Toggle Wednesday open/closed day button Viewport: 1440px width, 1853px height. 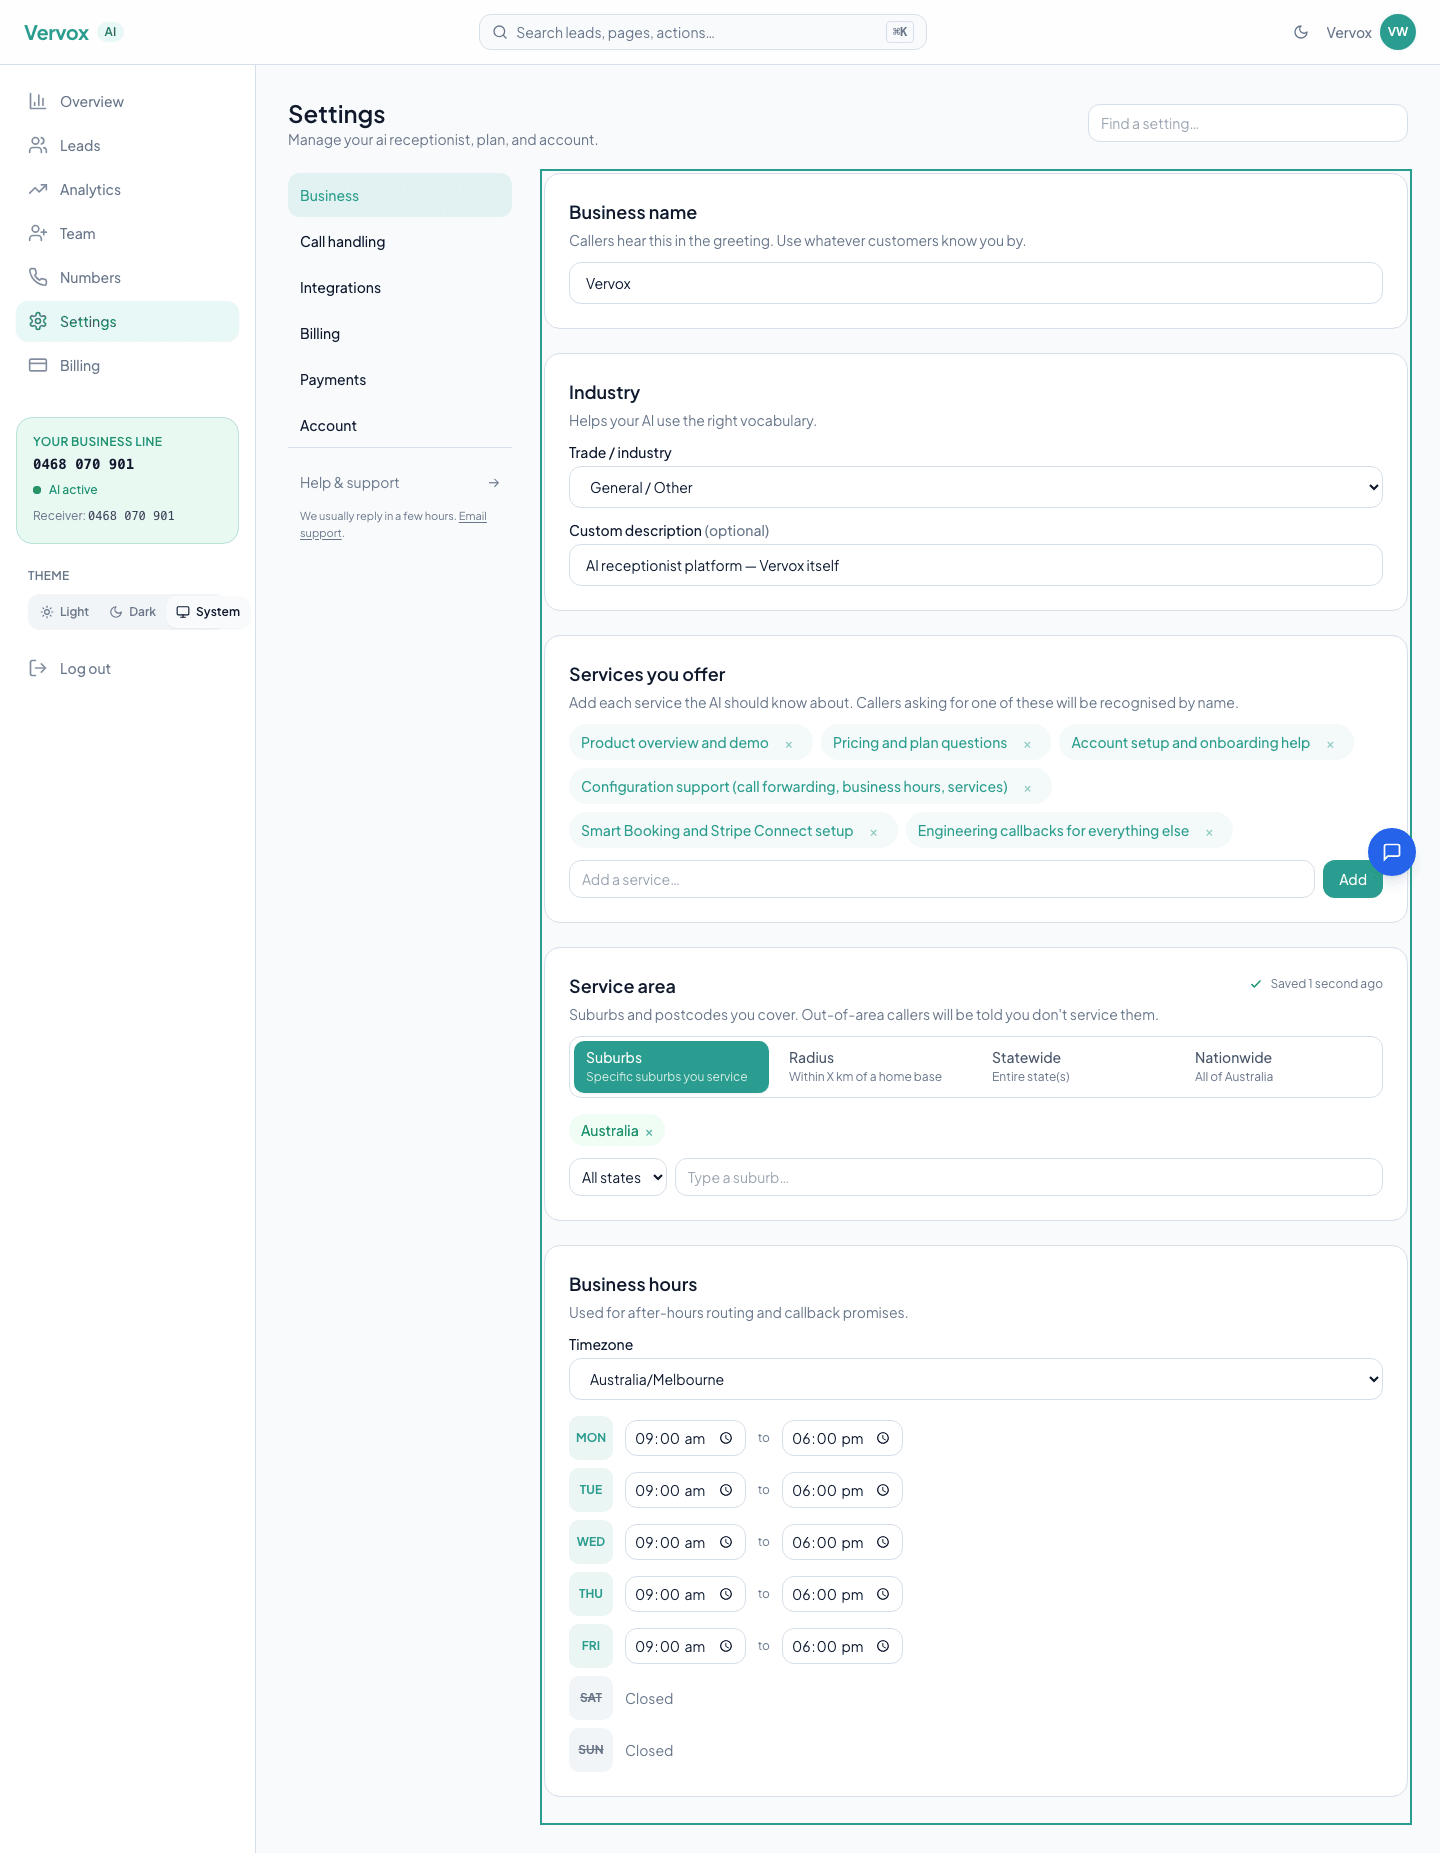[x=591, y=1542]
